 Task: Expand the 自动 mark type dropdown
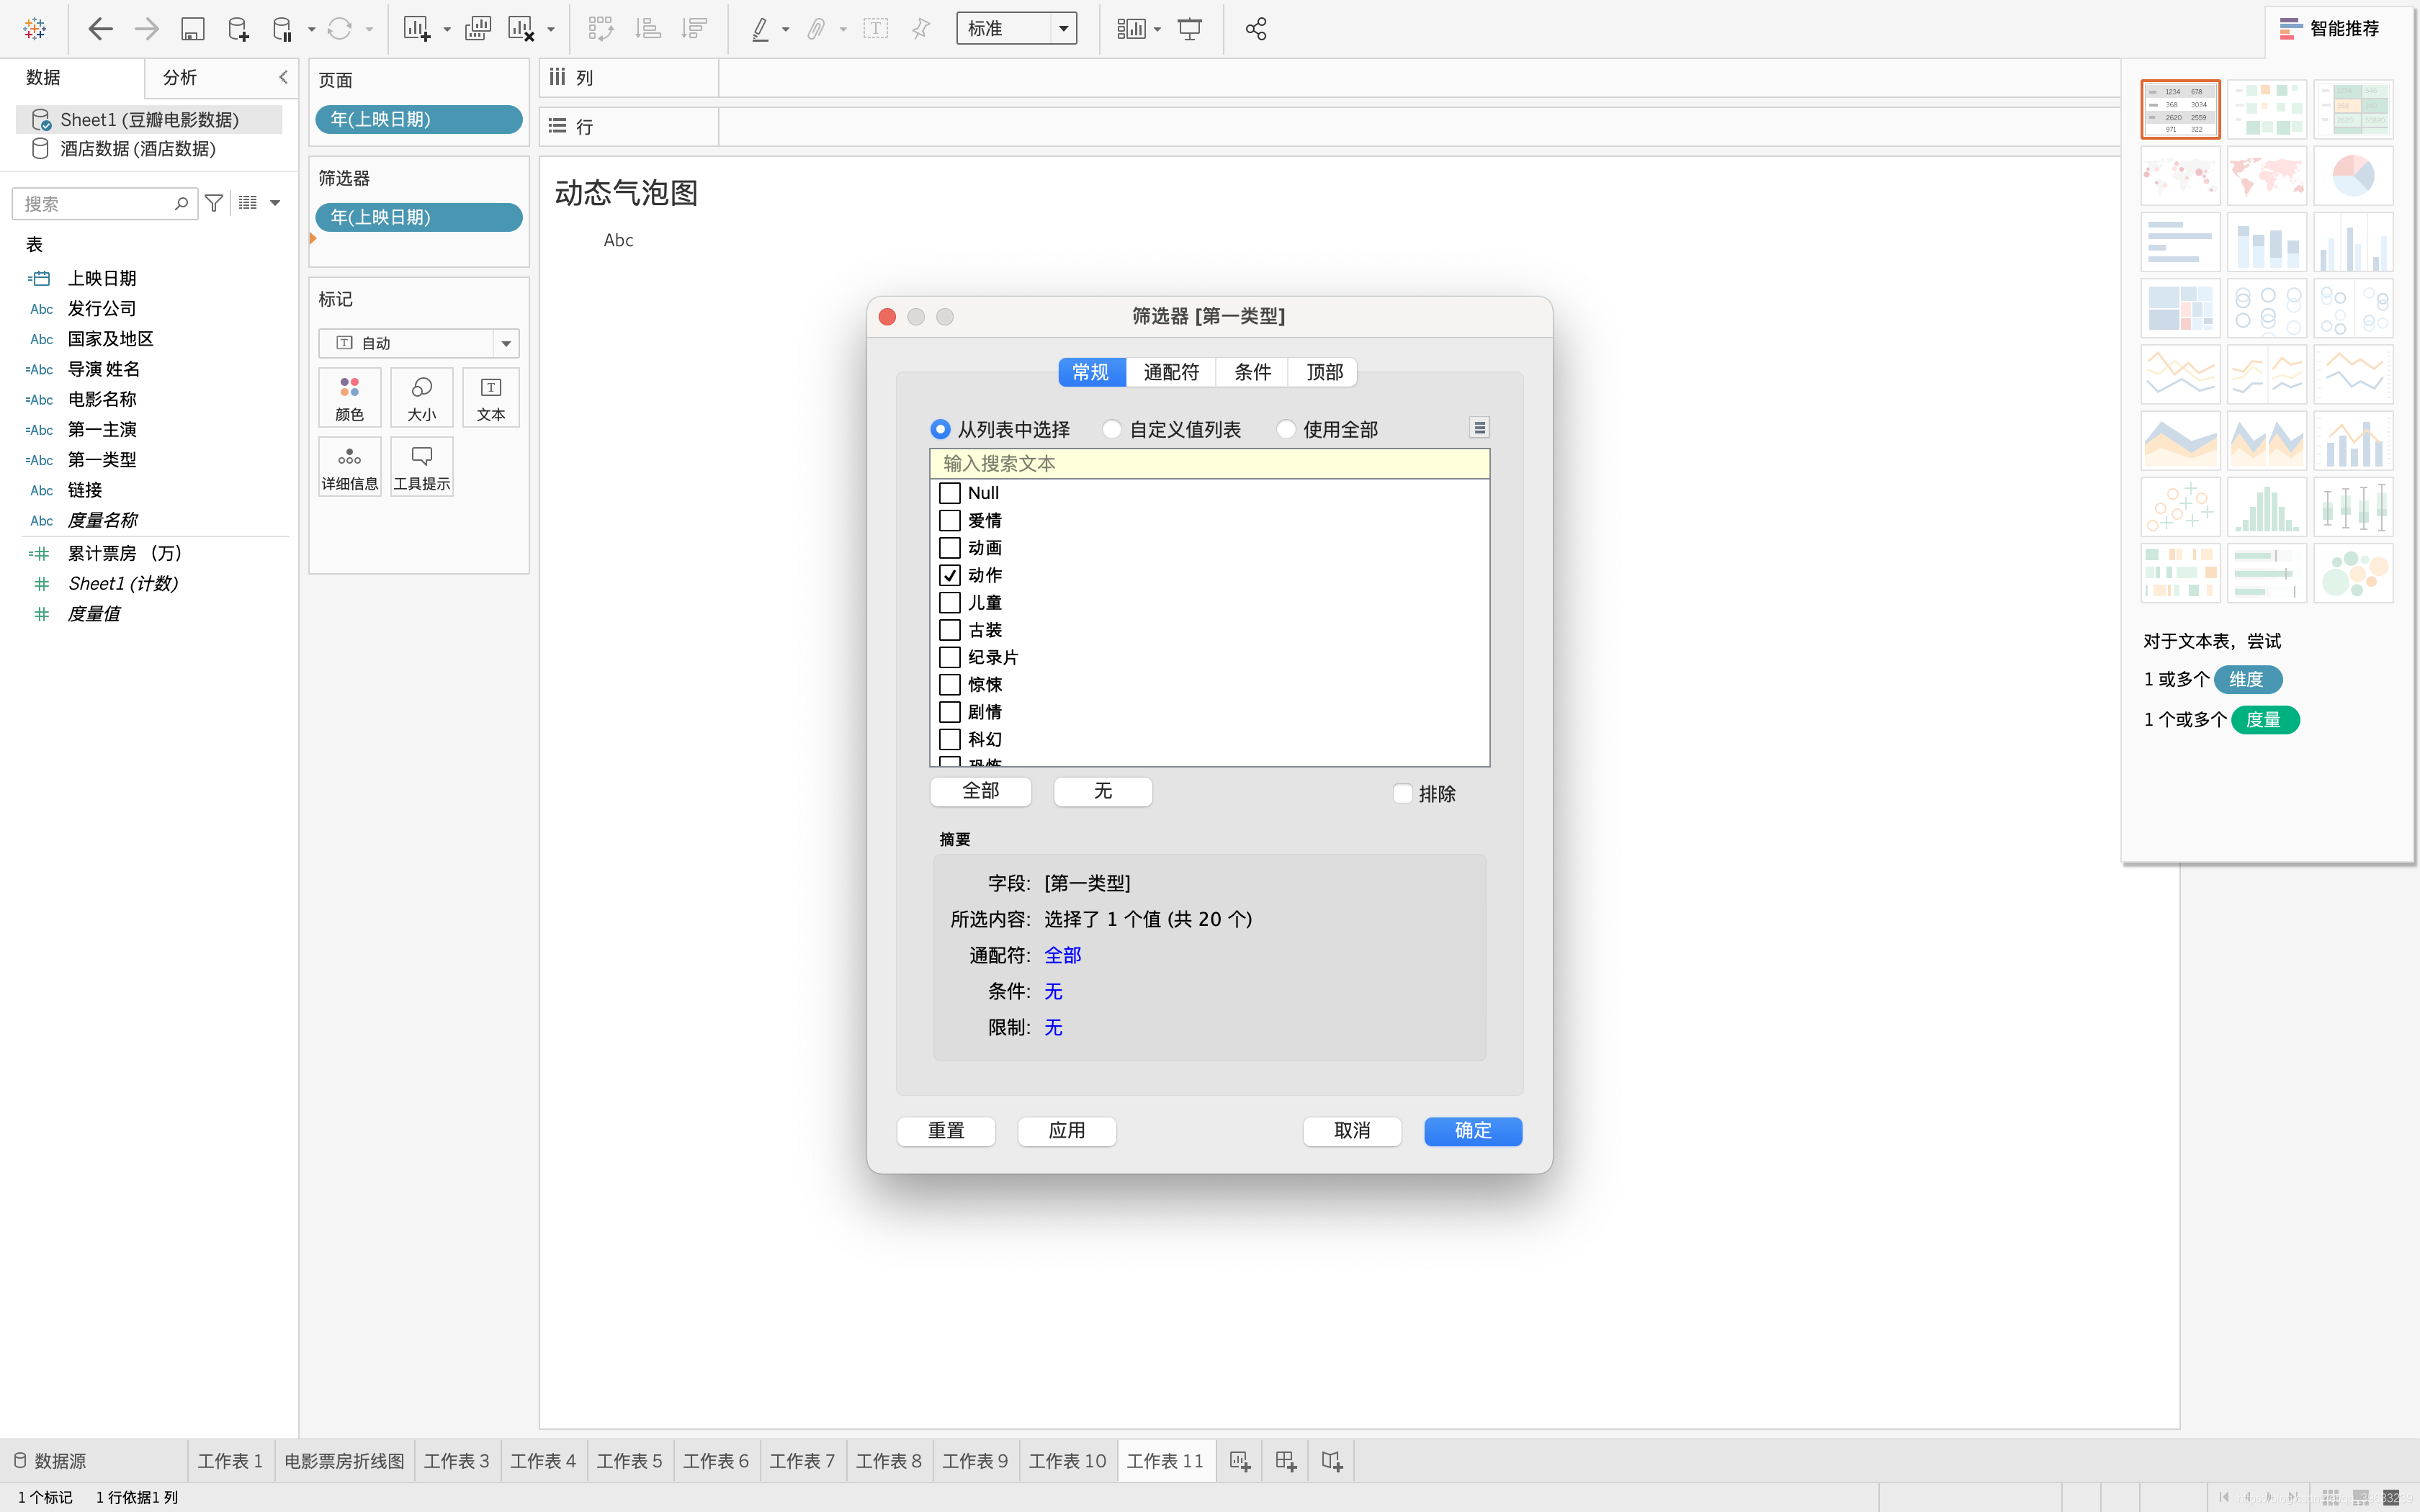coord(506,343)
